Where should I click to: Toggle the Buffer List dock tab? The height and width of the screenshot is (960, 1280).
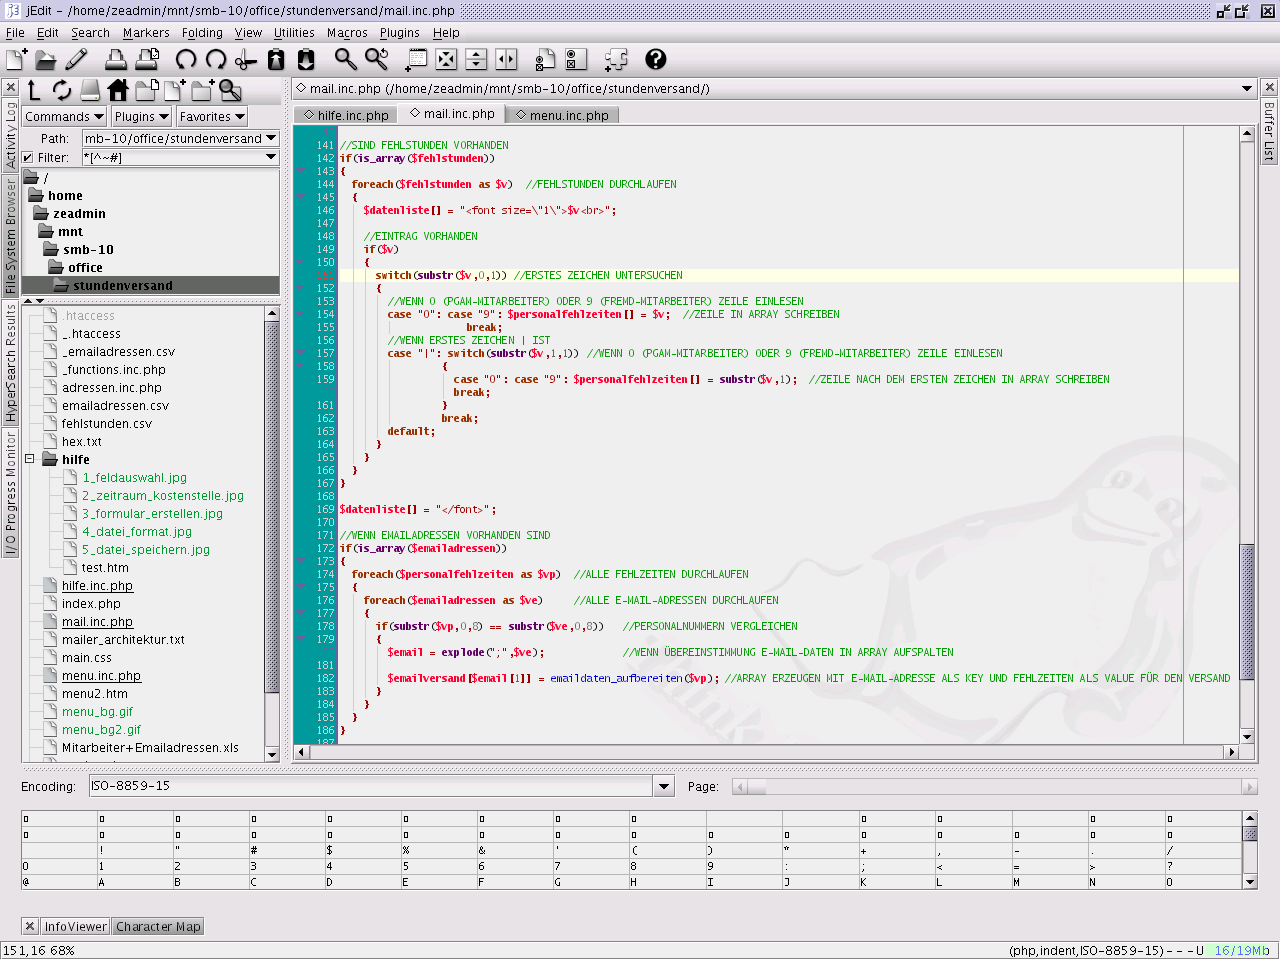(x=1269, y=130)
